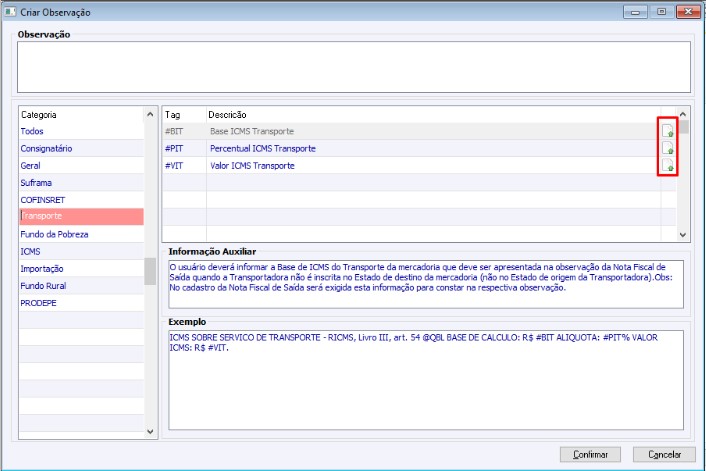Viewport: 706px width, 471px height.
Task: Minimize the Criar Observação window
Action: point(635,12)
